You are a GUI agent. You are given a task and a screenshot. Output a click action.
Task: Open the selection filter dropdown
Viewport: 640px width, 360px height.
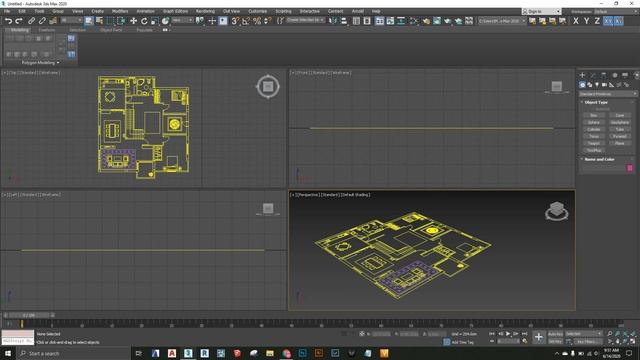(71, 20)
